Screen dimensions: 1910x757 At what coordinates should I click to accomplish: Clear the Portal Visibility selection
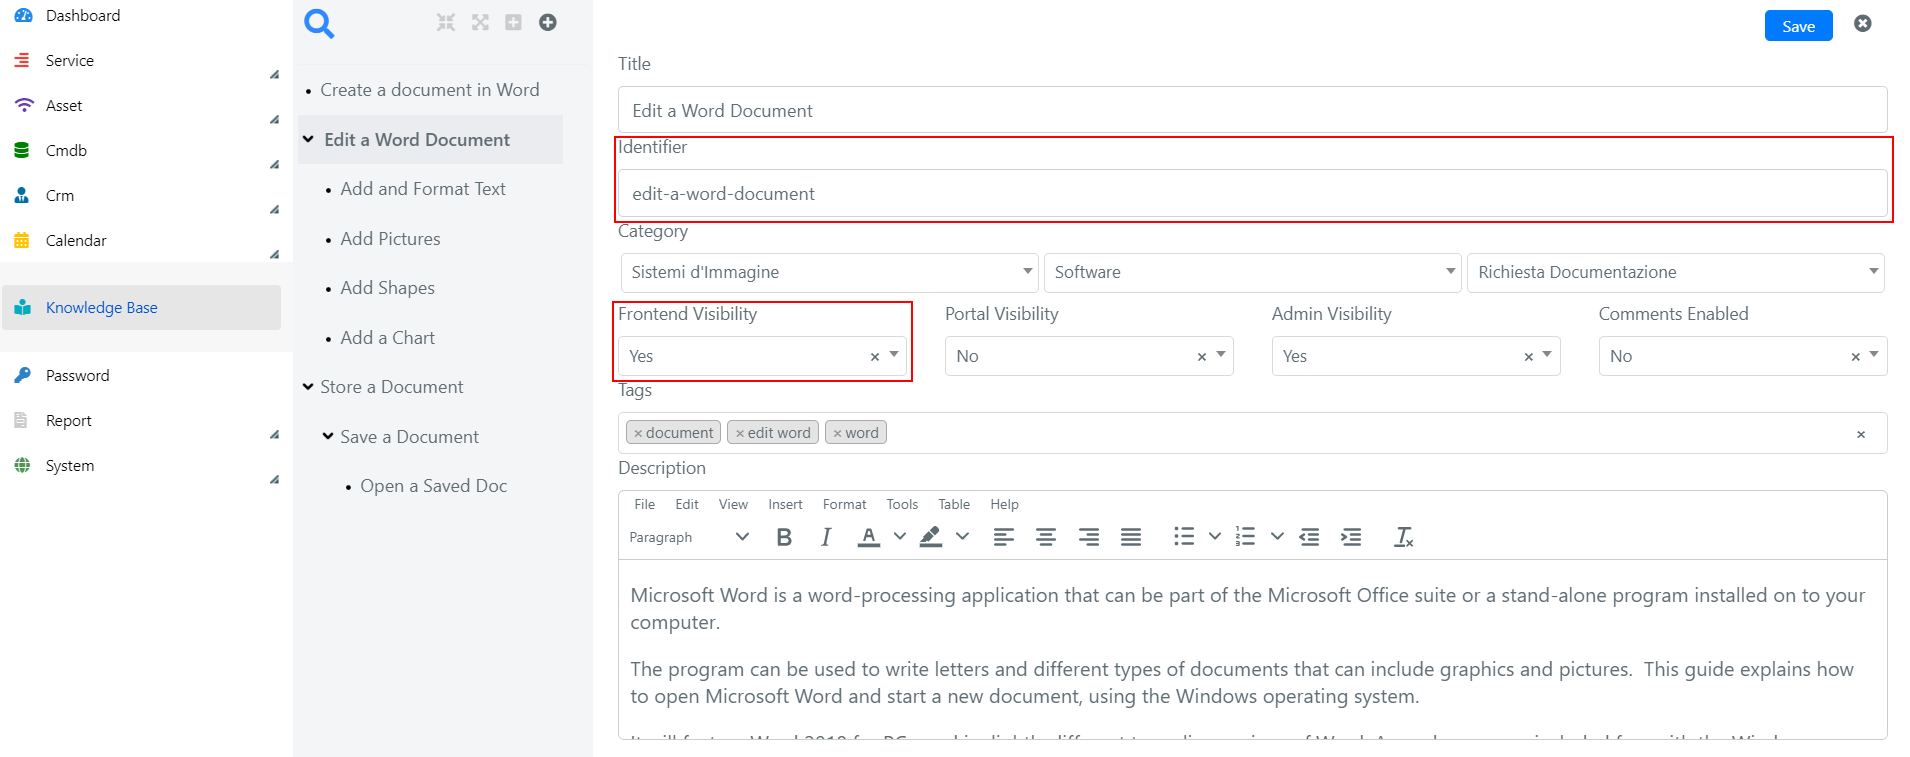point(1202,357)
